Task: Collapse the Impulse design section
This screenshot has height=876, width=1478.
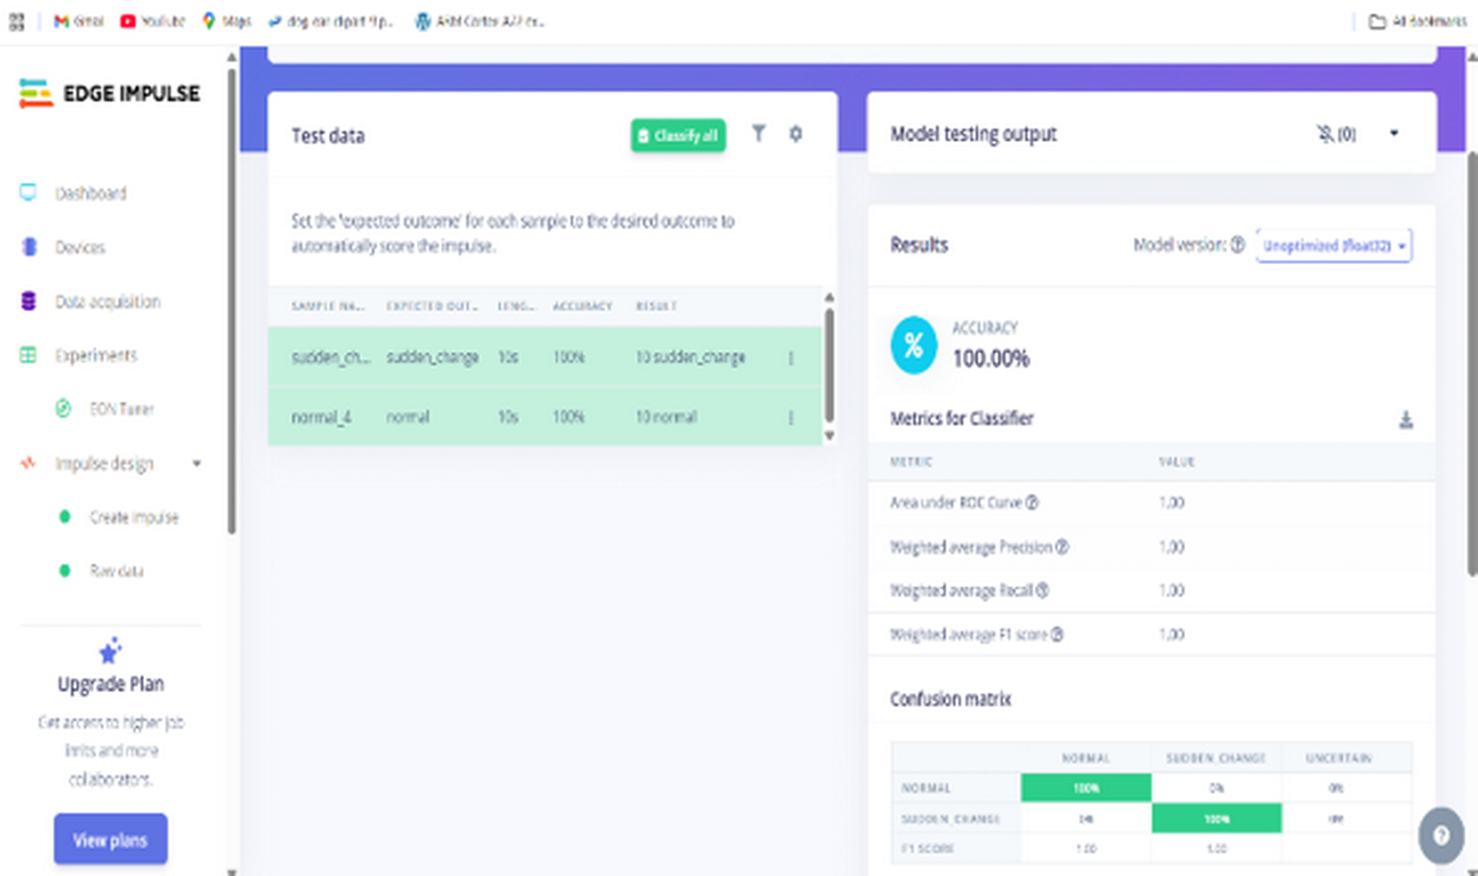Action: [196, 464]
